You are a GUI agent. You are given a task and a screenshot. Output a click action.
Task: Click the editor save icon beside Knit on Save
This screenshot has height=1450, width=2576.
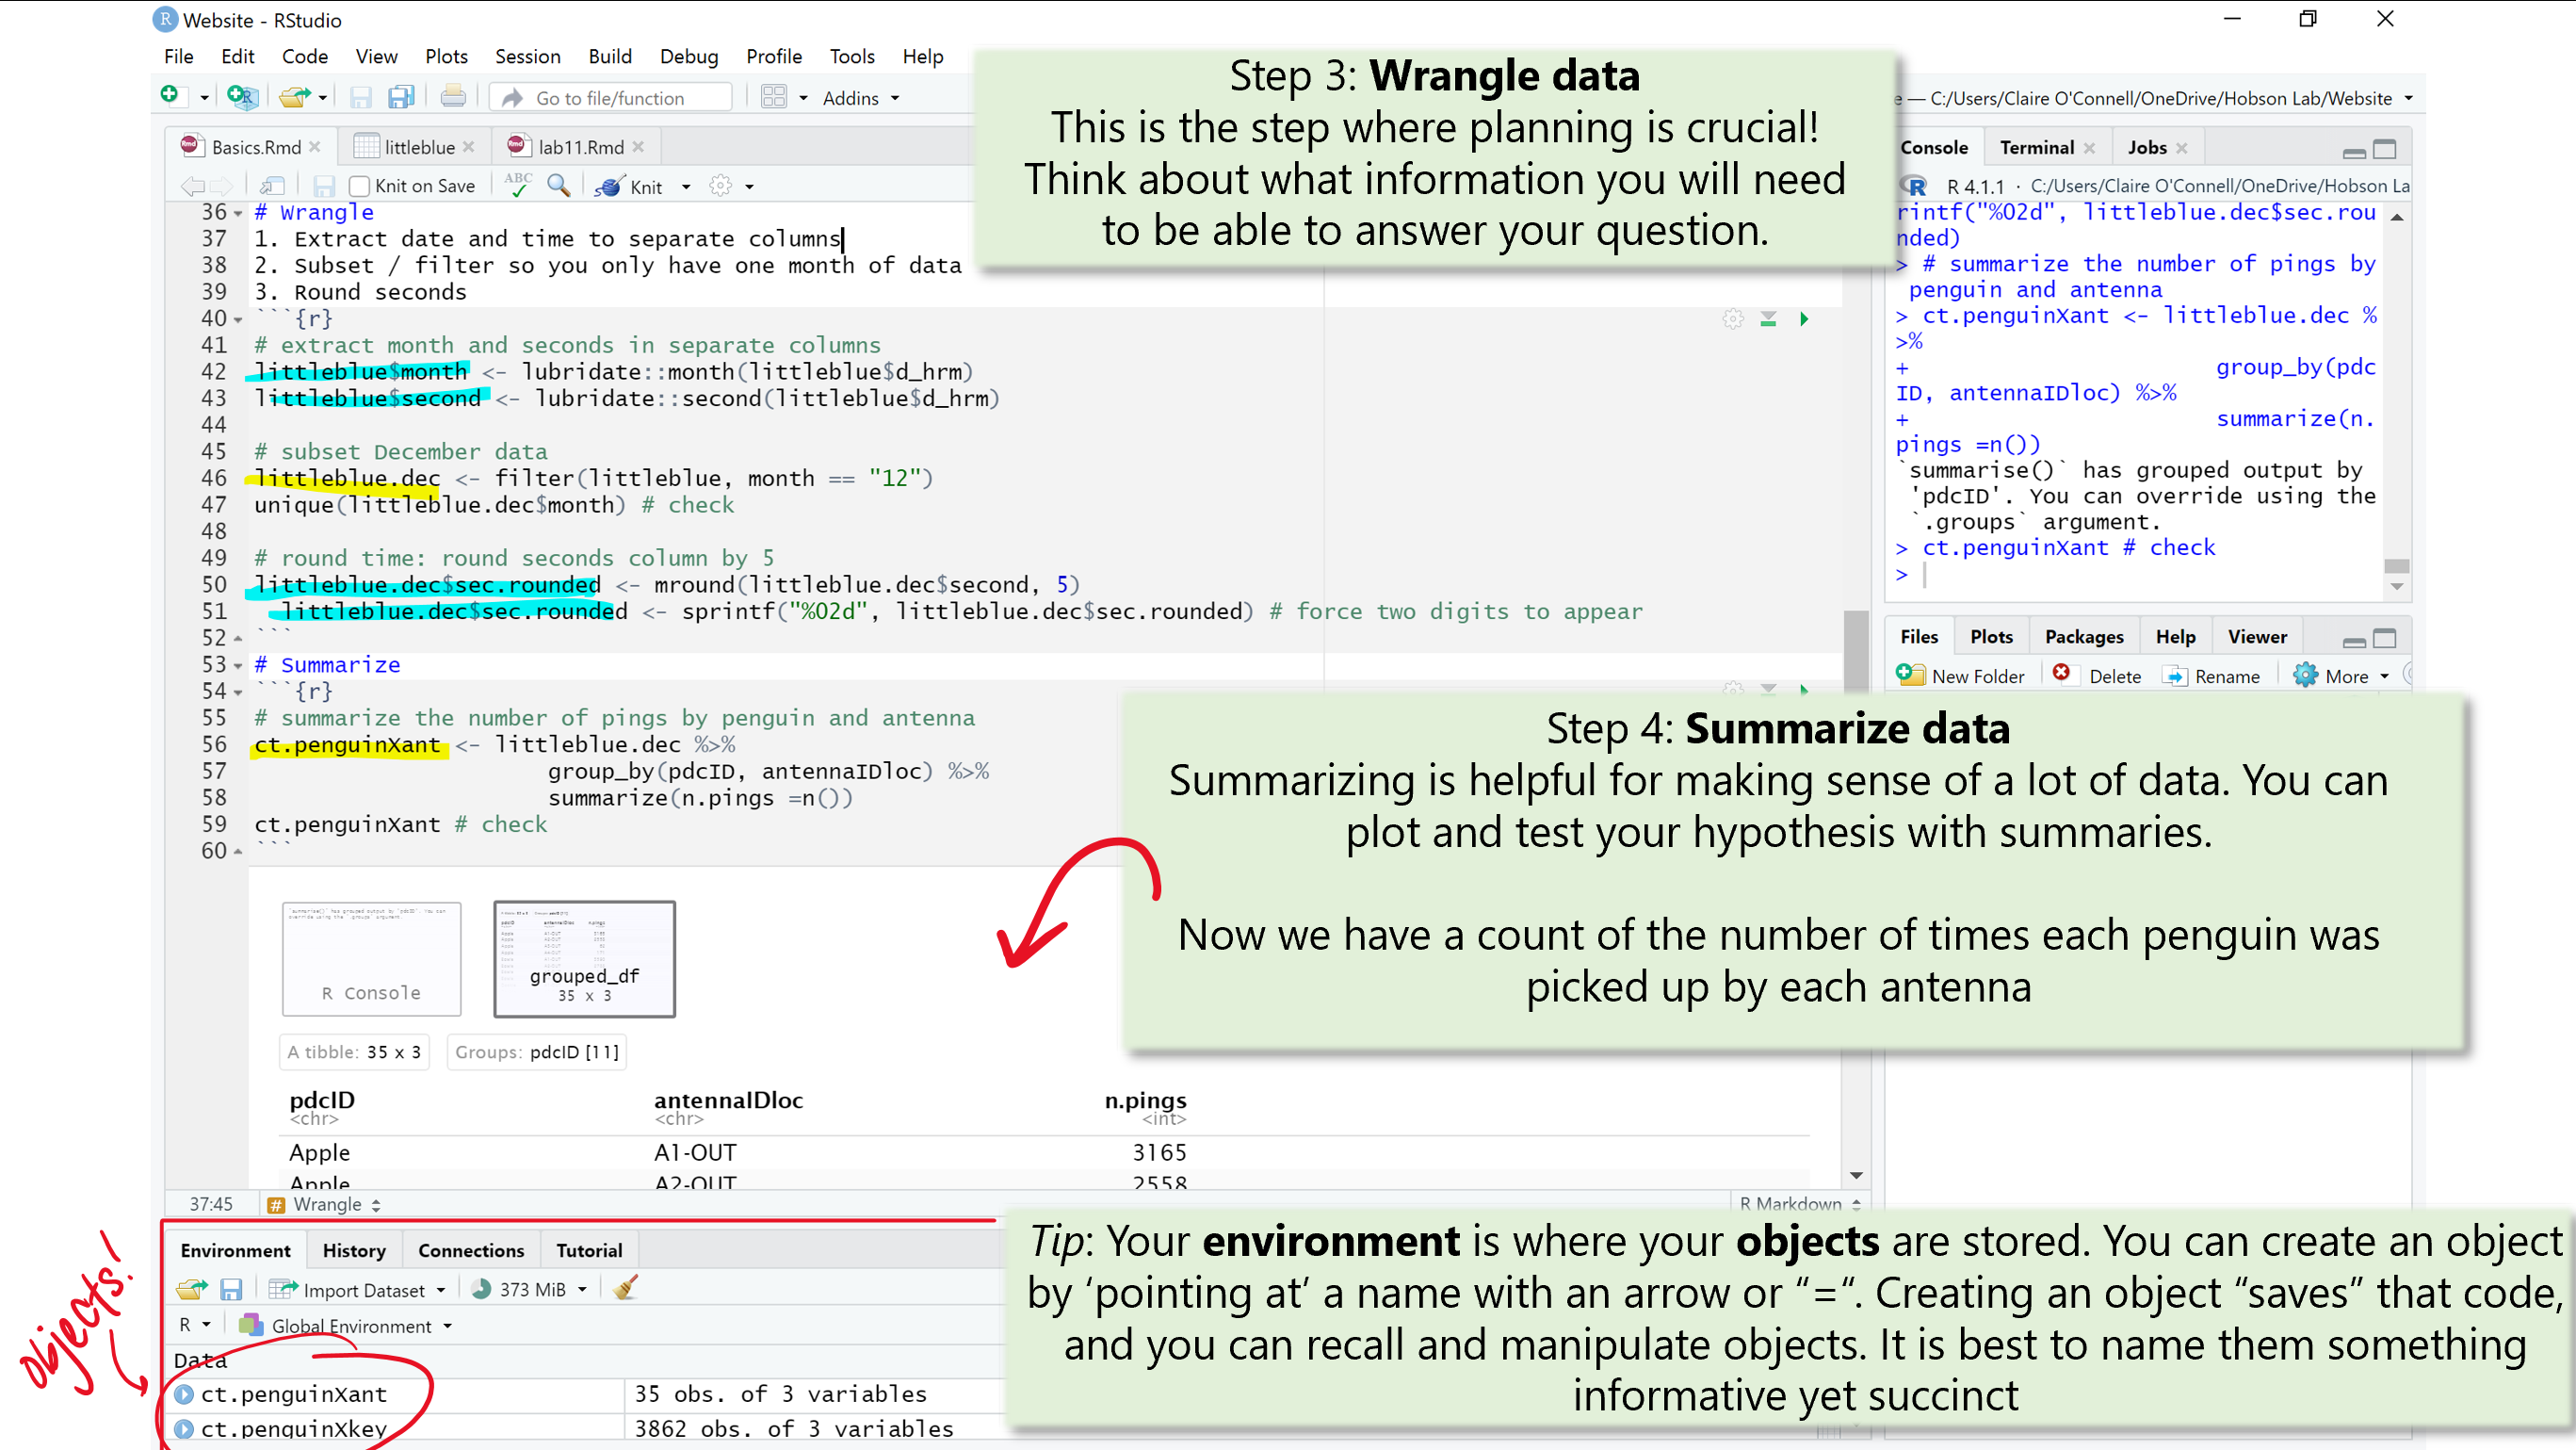tap(323, 186)
